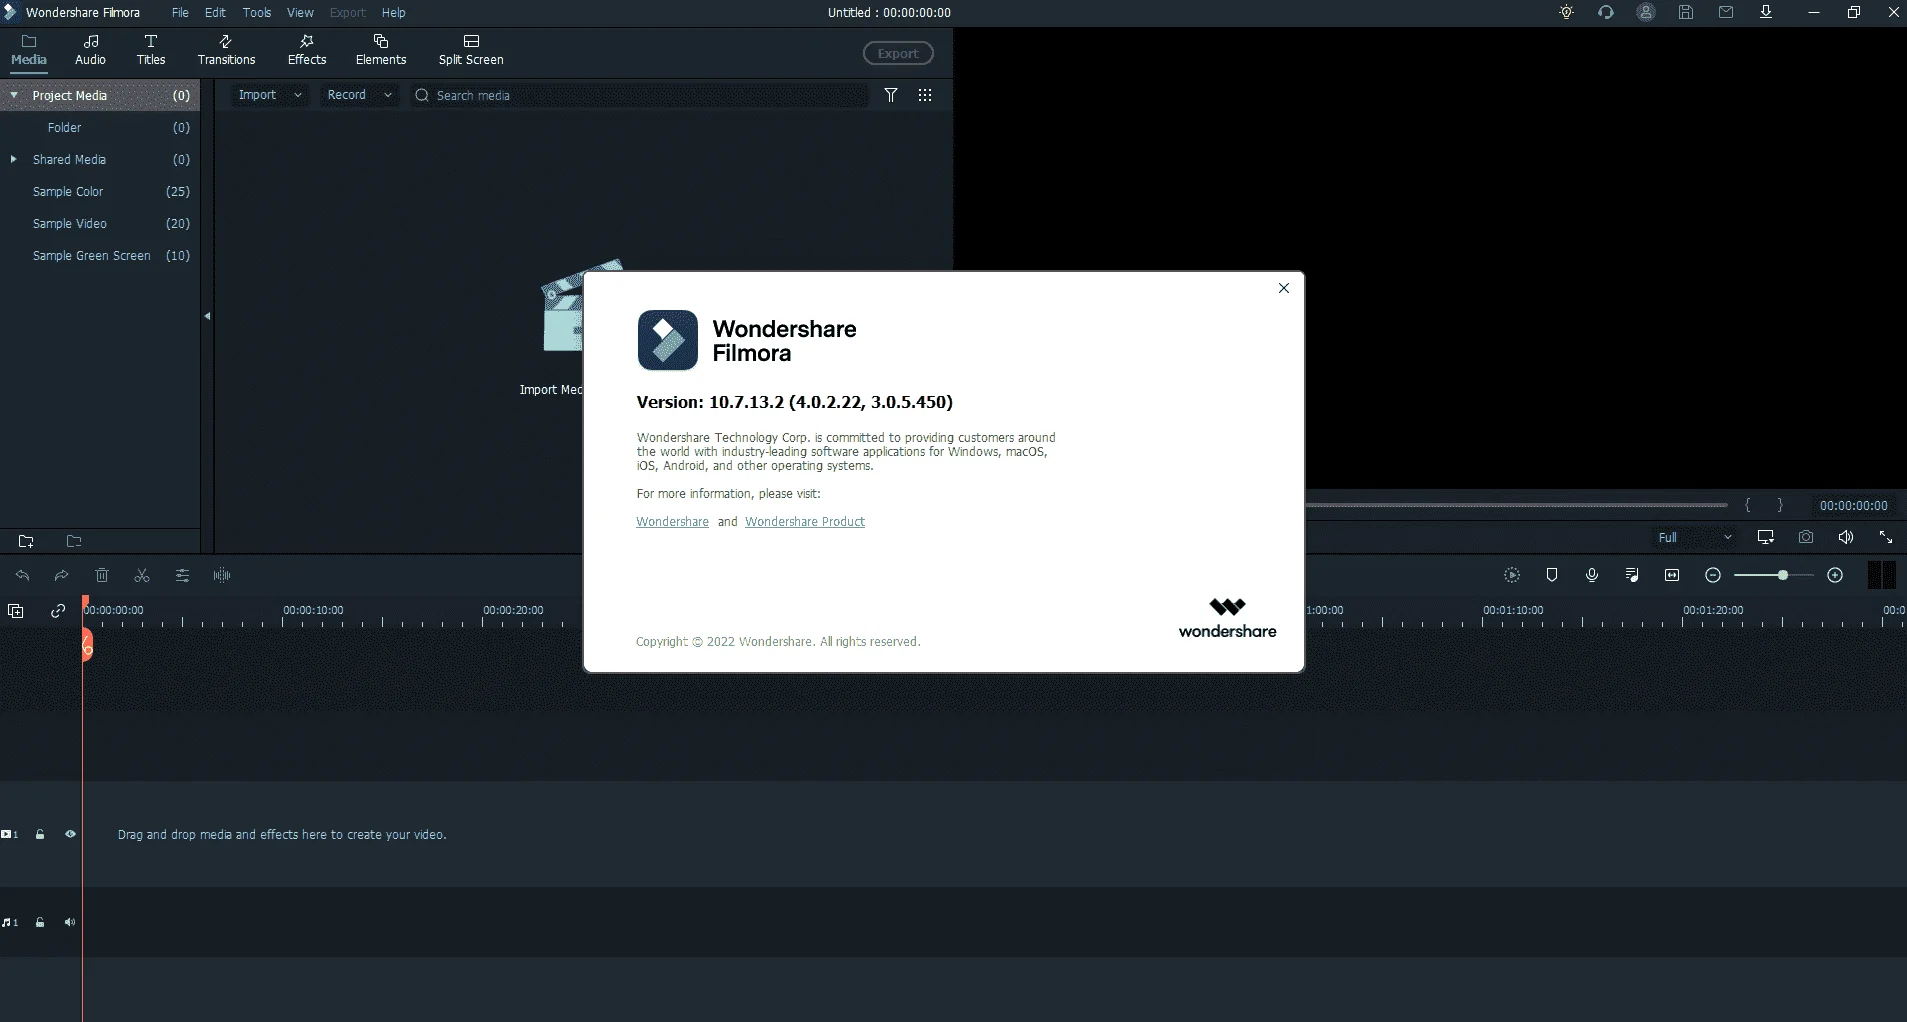Zoom out the timeline
Image resolution: width=1907 pixels, height=1022 pixels.
click(x=1713, y=575)
